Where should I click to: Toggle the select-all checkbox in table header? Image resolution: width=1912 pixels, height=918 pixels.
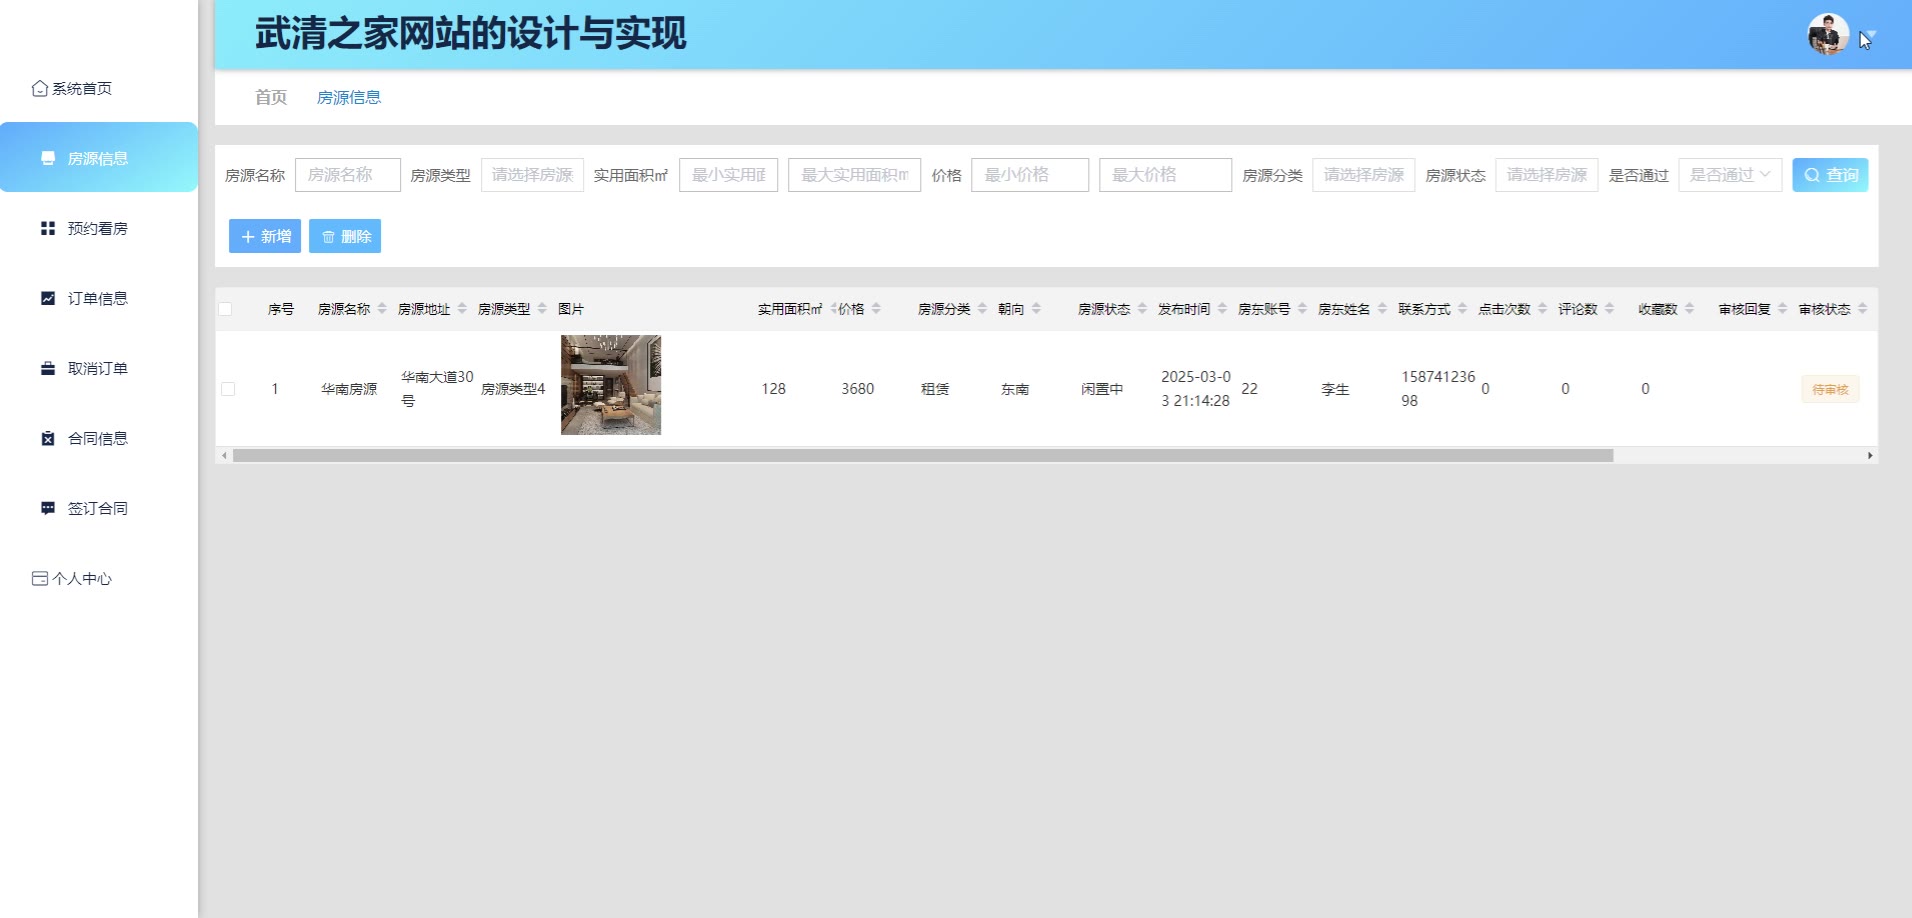click(225, 309)
